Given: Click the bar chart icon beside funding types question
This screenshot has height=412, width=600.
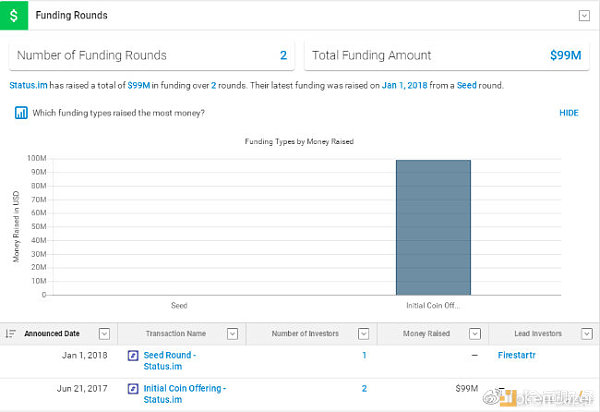Looking at the screenshot, I should [x=21, y=113].
